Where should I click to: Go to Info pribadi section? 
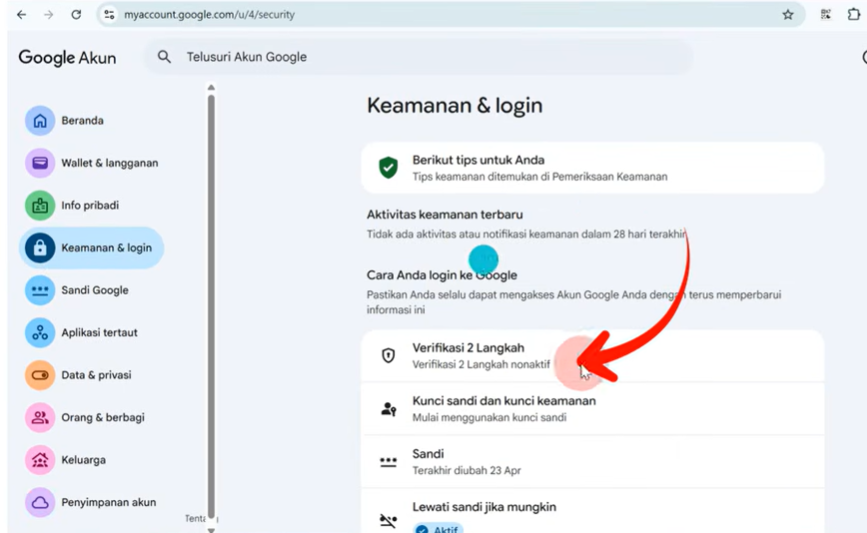(91, 206)
